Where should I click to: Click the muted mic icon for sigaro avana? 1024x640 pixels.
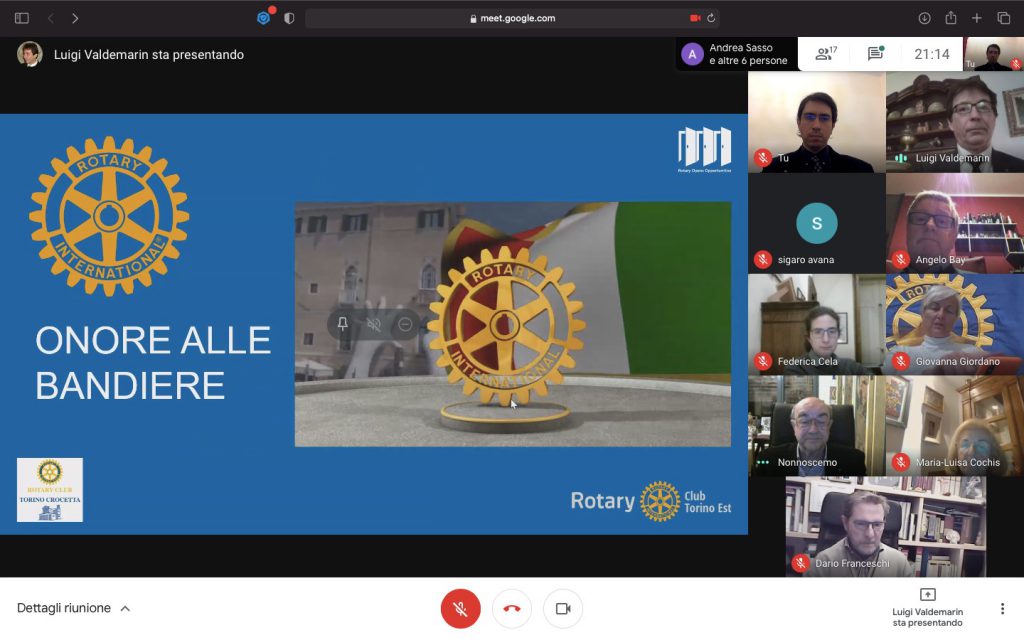[763, 259]
